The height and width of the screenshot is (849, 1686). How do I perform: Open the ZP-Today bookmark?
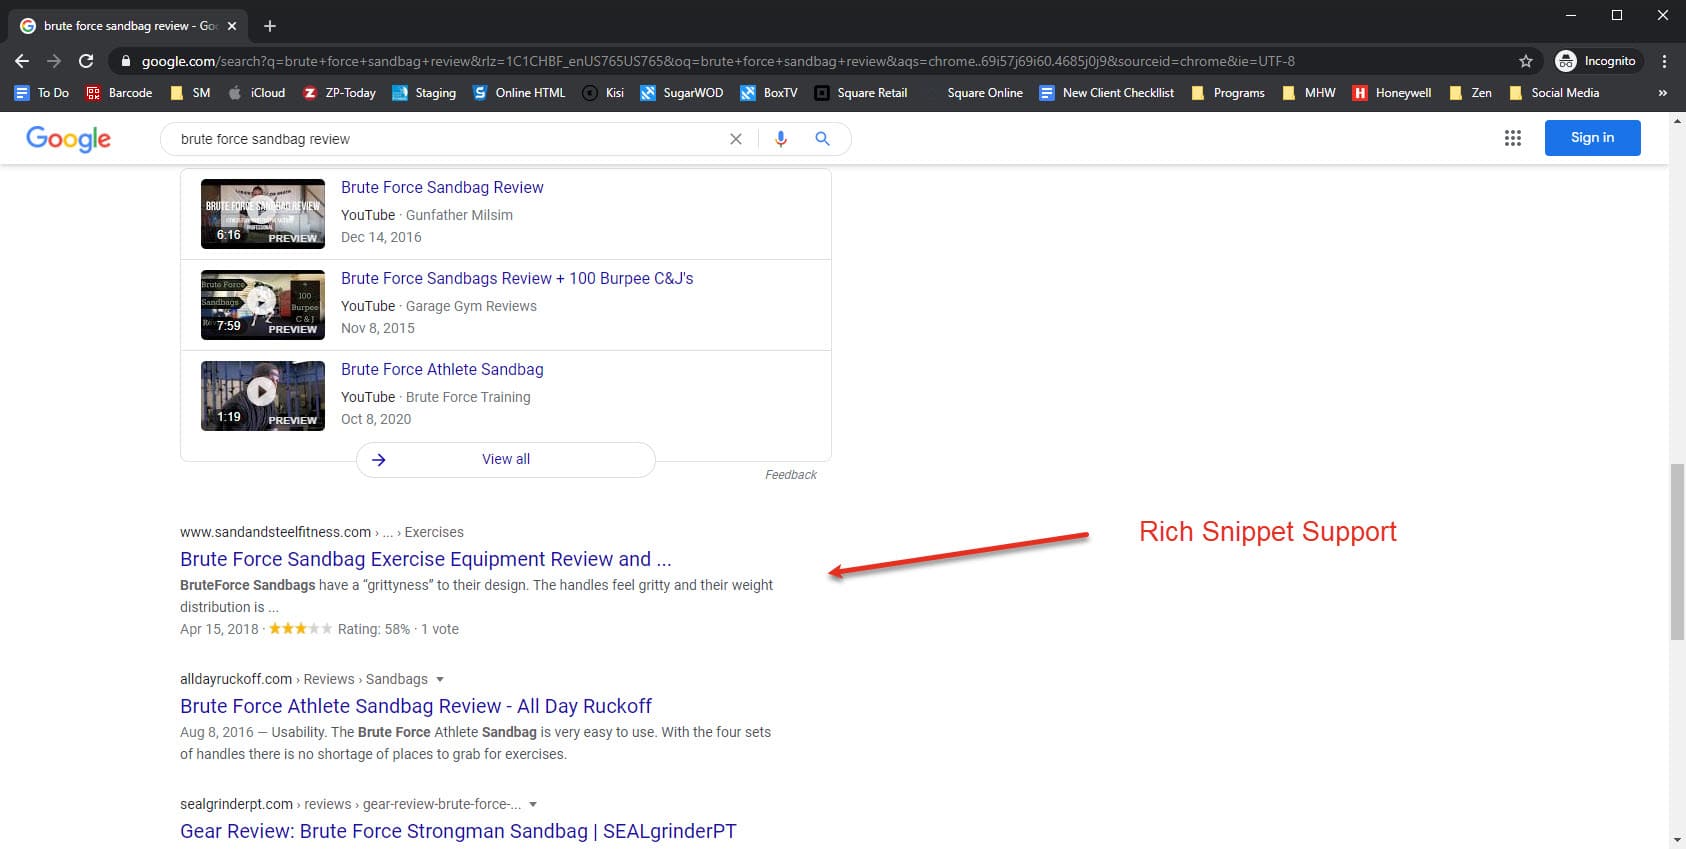339,93
